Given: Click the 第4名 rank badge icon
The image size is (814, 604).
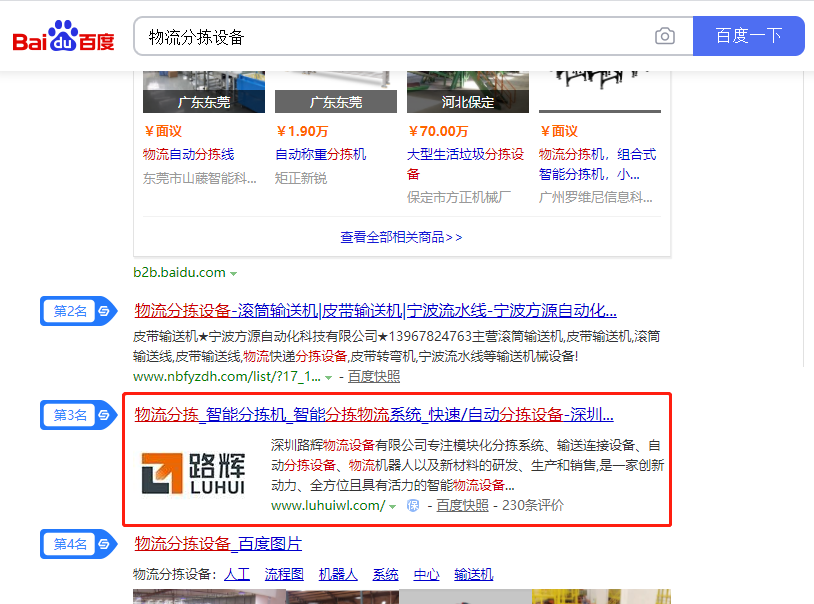Looking at the screenshot, I should coord(79,544).
